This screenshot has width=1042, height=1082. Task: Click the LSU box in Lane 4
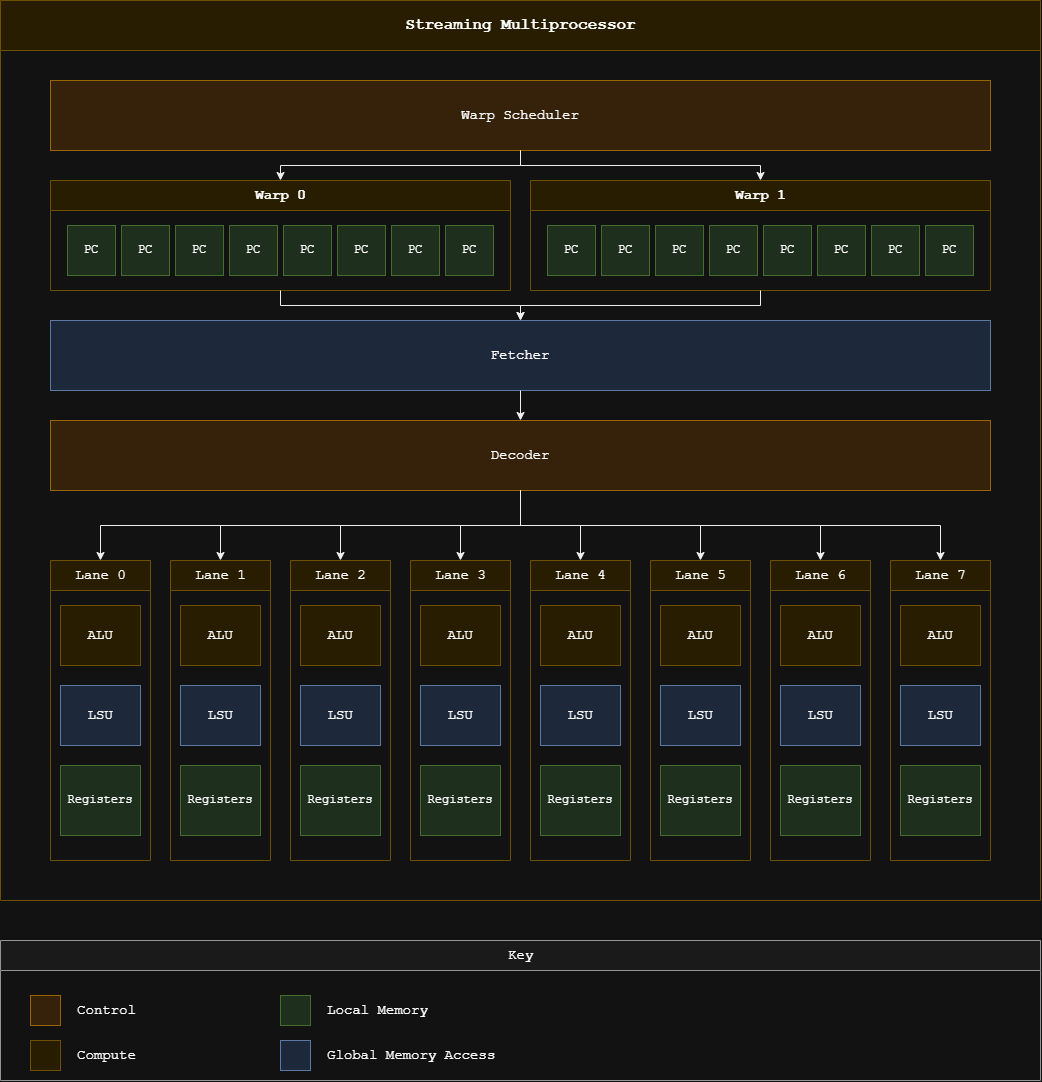pyautogui.click(x=580, y=716)
